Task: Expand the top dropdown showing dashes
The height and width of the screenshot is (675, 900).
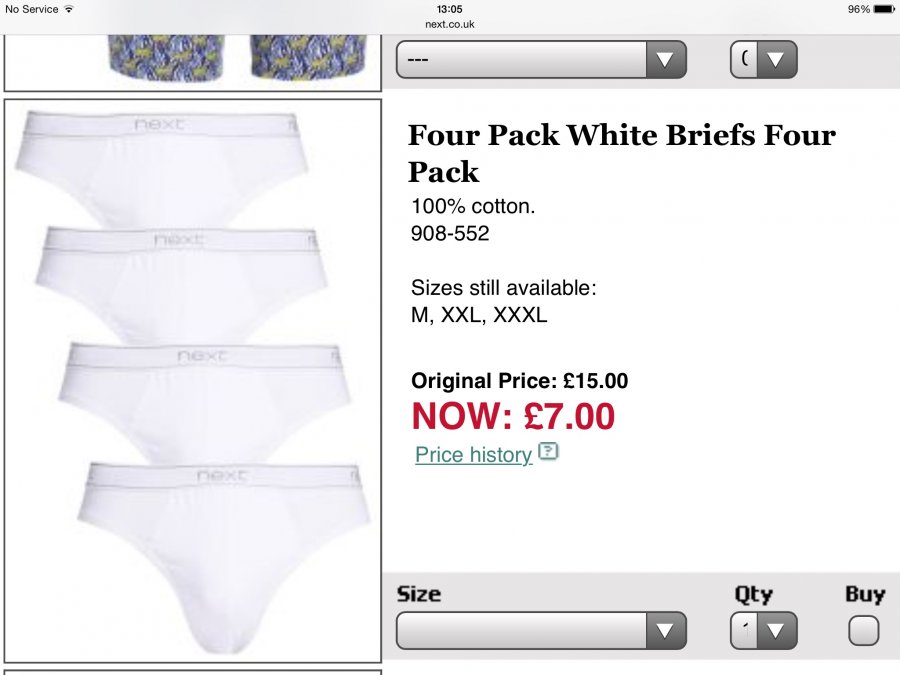Action: (x=541, y=60)
